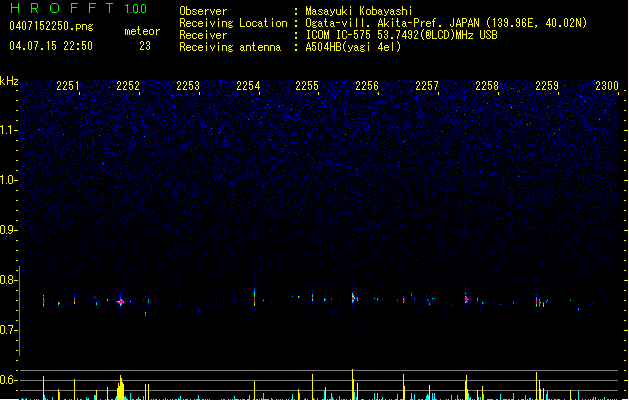Click the Receiving Location label
Viewport: 629px width, 400px height.
233,23
